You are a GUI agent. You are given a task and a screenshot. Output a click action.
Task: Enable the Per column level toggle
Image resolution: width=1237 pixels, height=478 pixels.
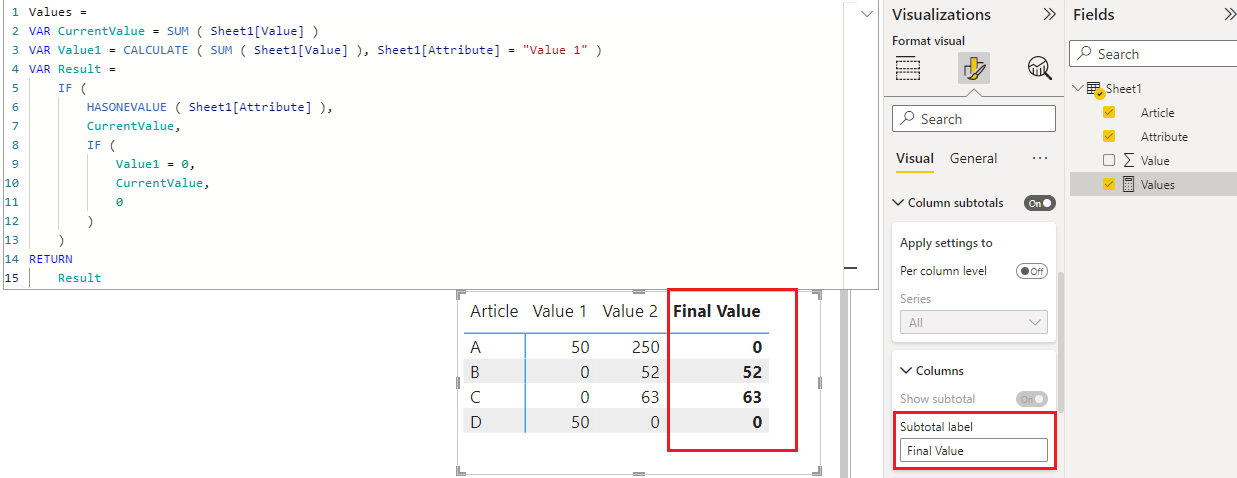tap(1032, 271)
